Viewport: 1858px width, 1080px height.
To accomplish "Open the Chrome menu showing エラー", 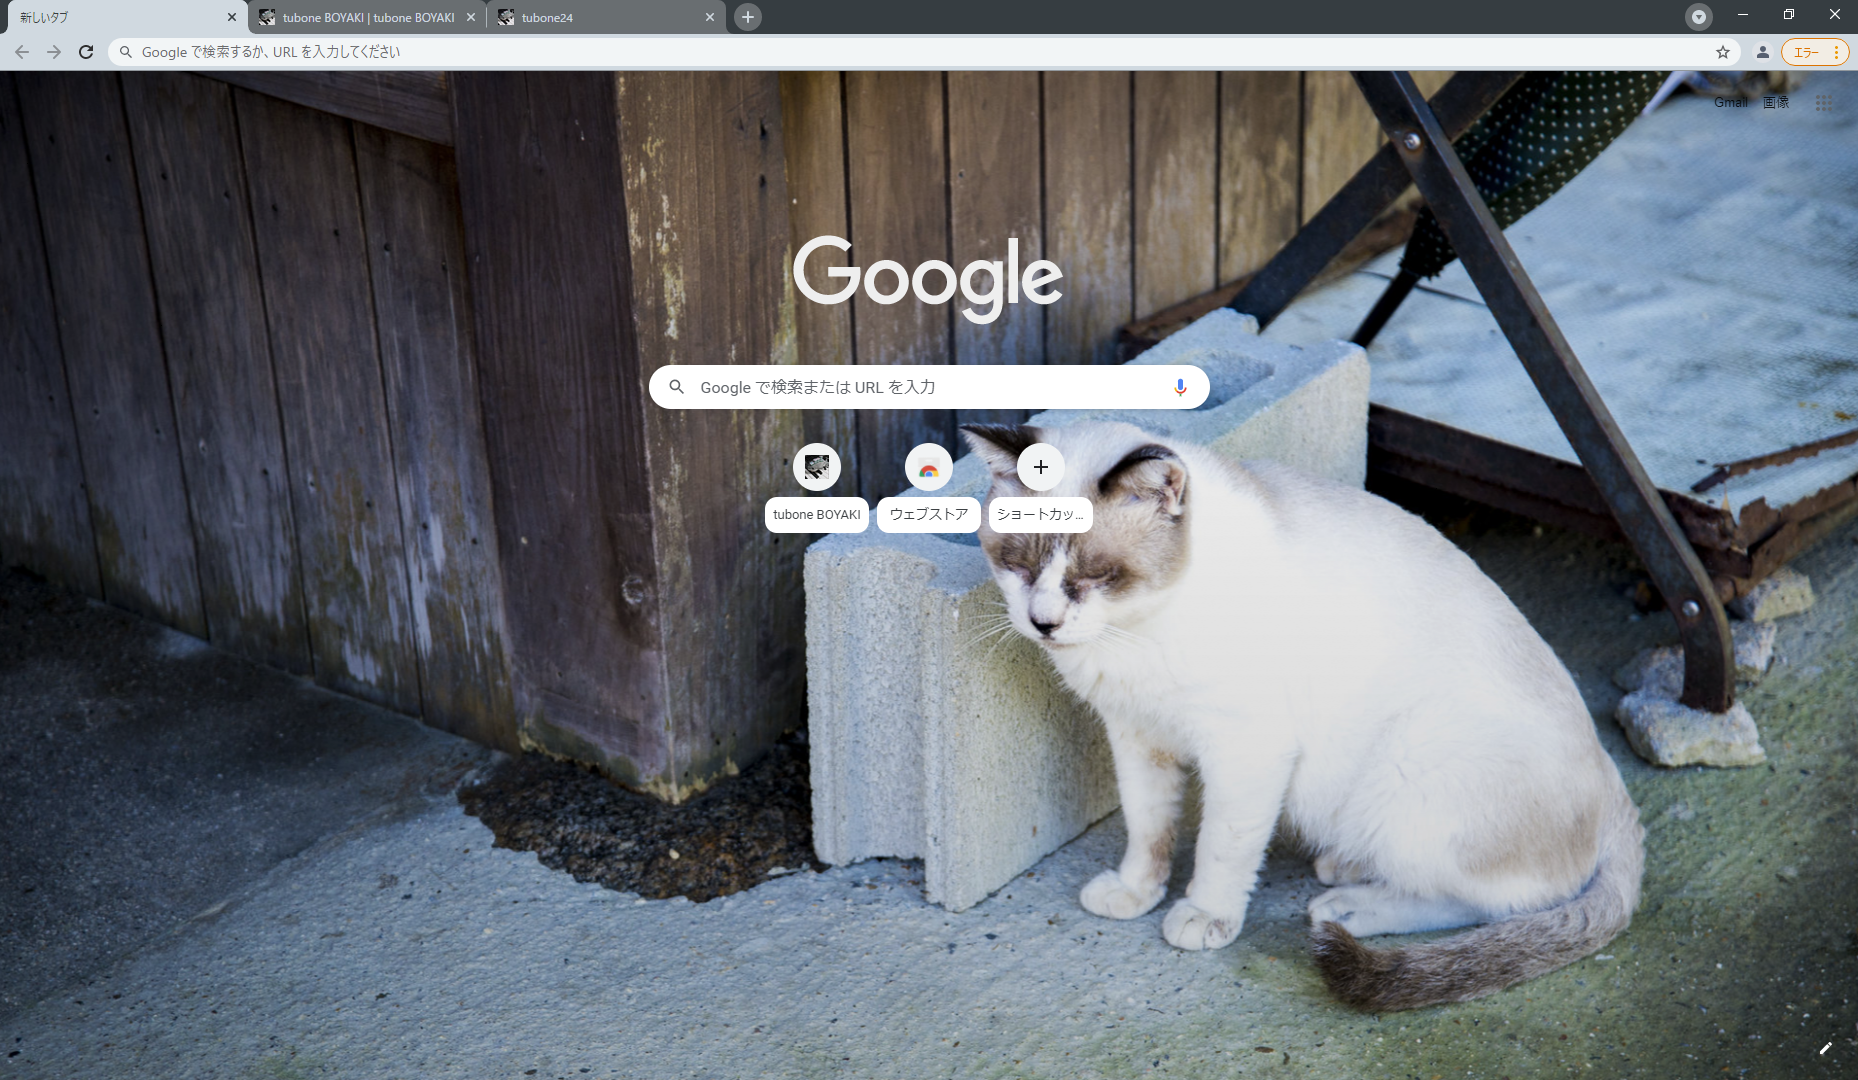I will [x=1815, y=52].
